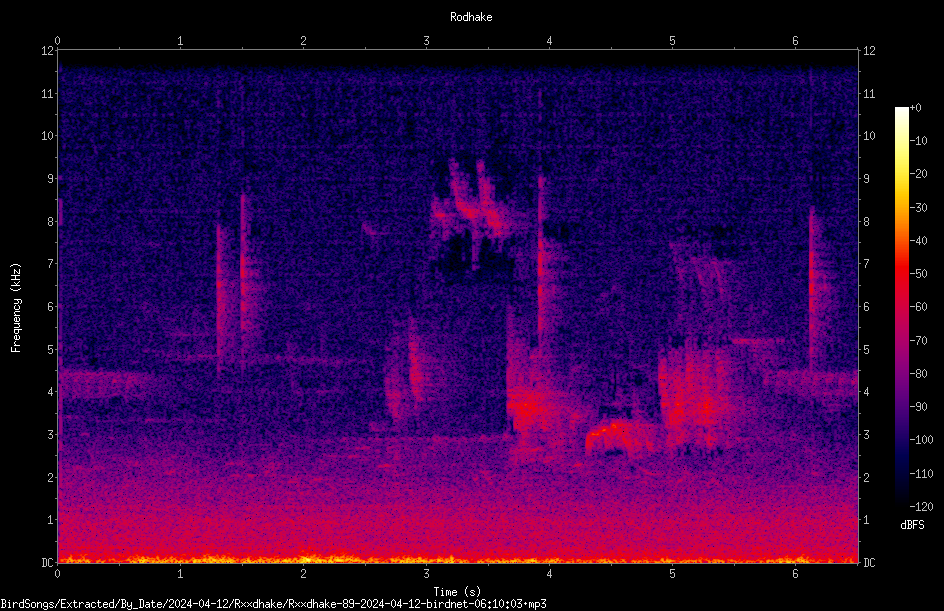Click the -120 label on color scale
This screenshot has width=944, height=611.
[921, 507]
